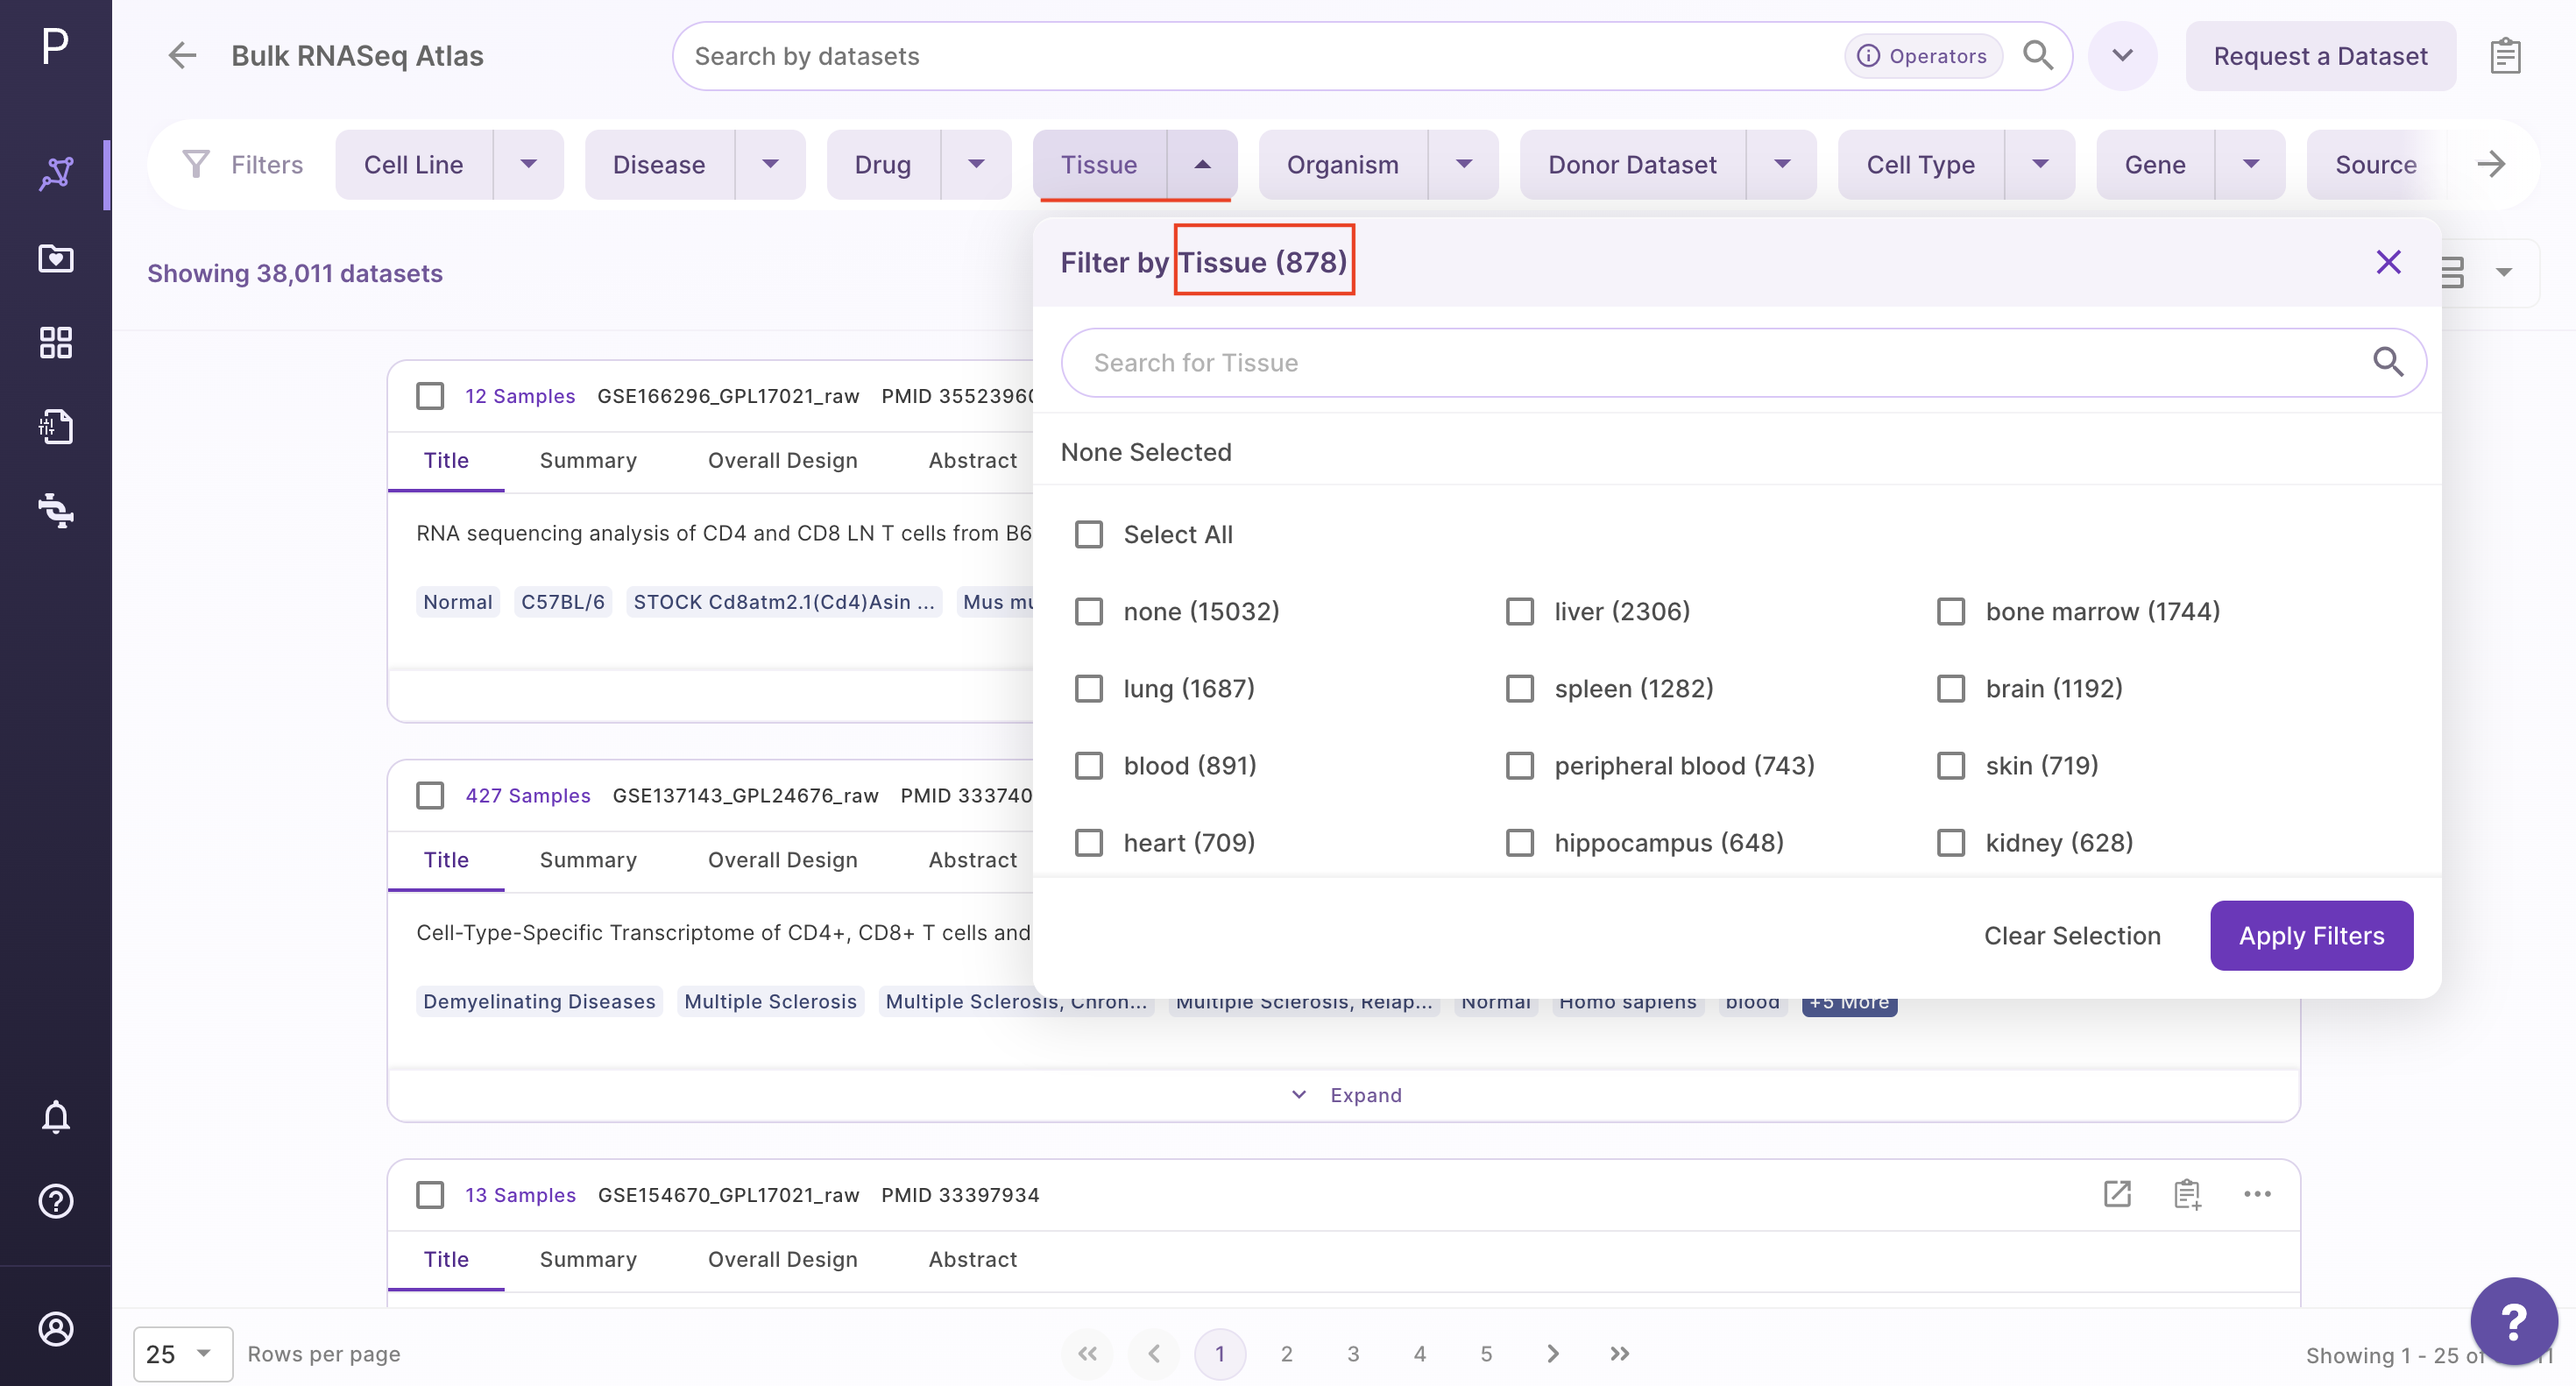Open the user profile icon
This screenshot has width=2576, height=1386.
pos(55,1329)
